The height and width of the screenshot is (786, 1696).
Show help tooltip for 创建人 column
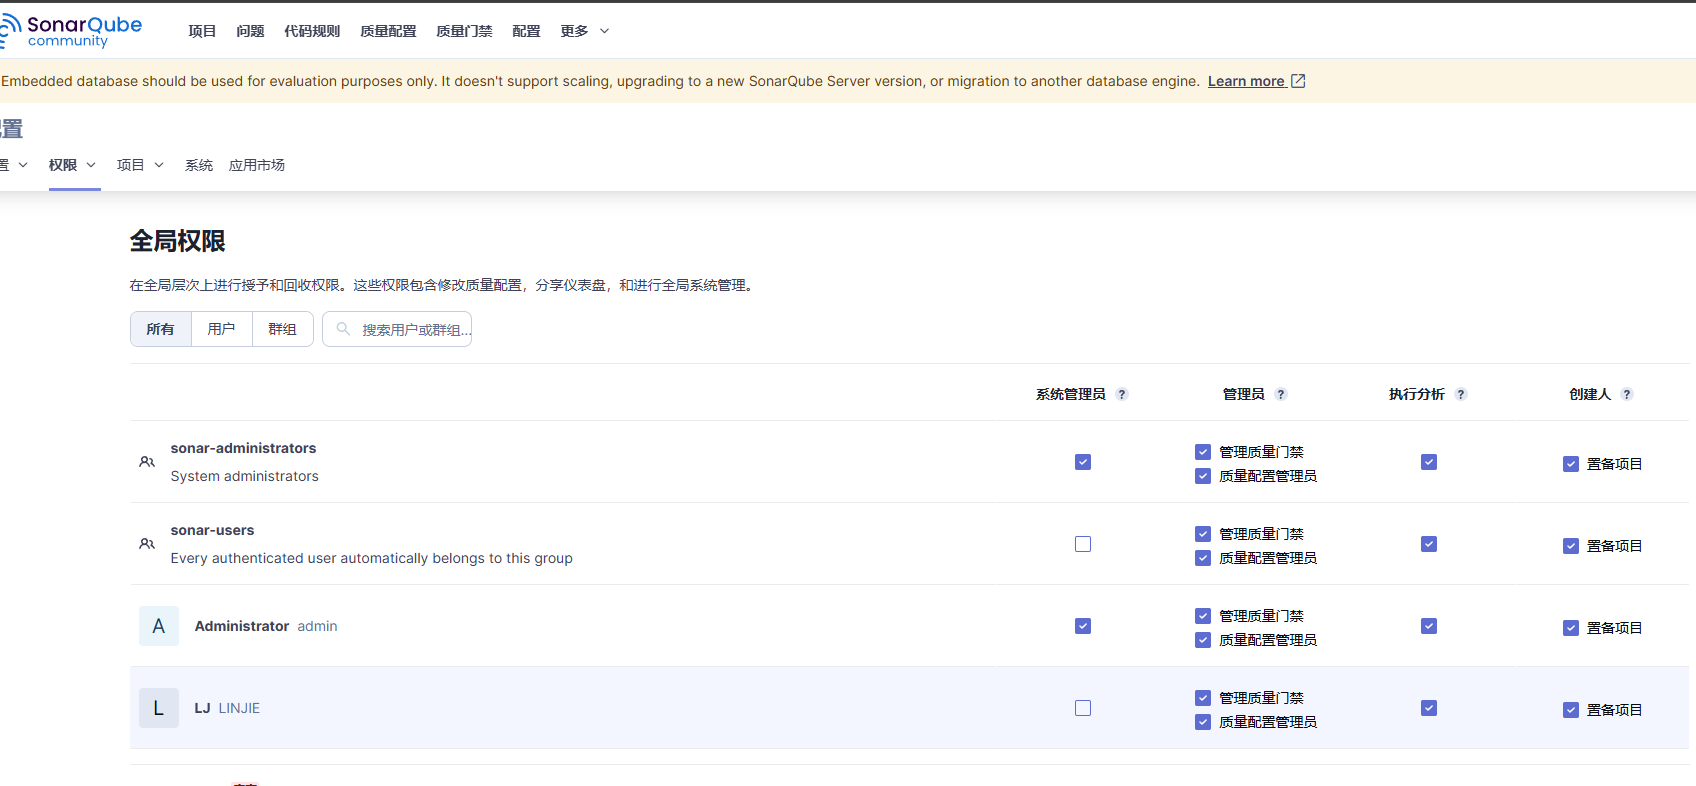pos(1627,394)
